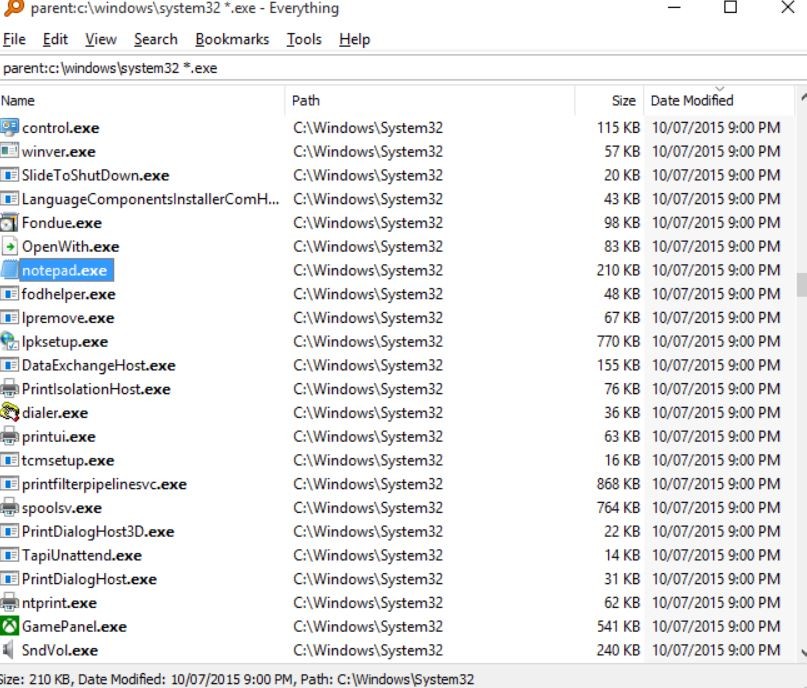Click the status bar file details text
The image size is (807, 688).
(x=237, y=679)
